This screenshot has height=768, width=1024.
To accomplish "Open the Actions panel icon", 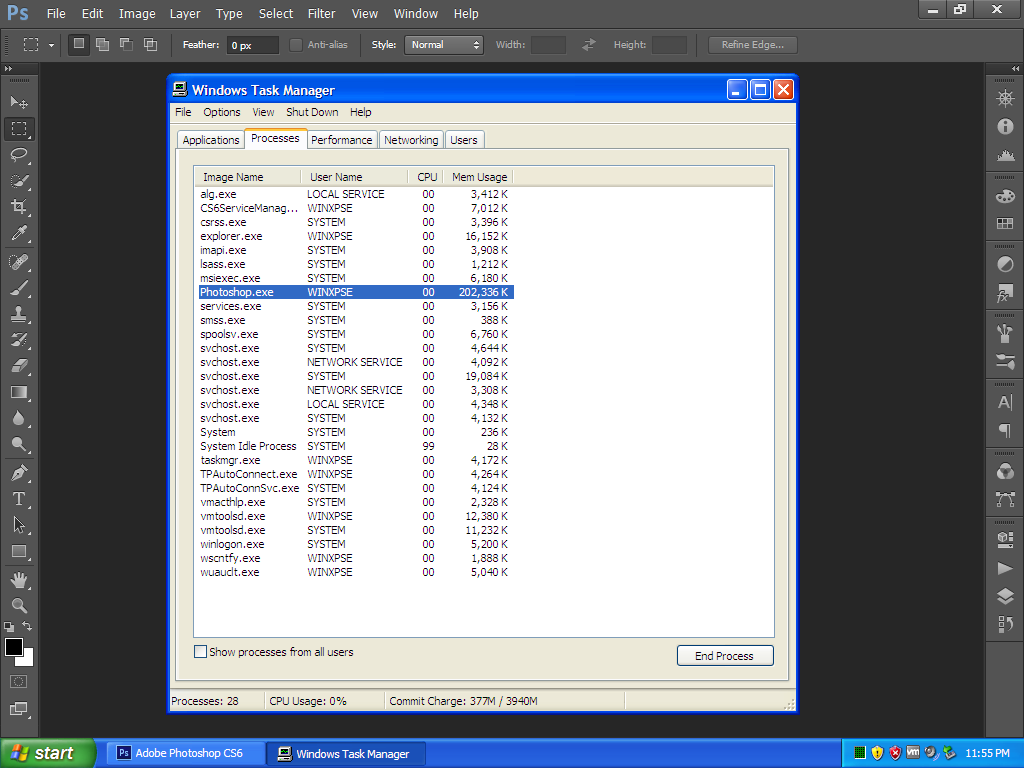I will pos(1005,568).
